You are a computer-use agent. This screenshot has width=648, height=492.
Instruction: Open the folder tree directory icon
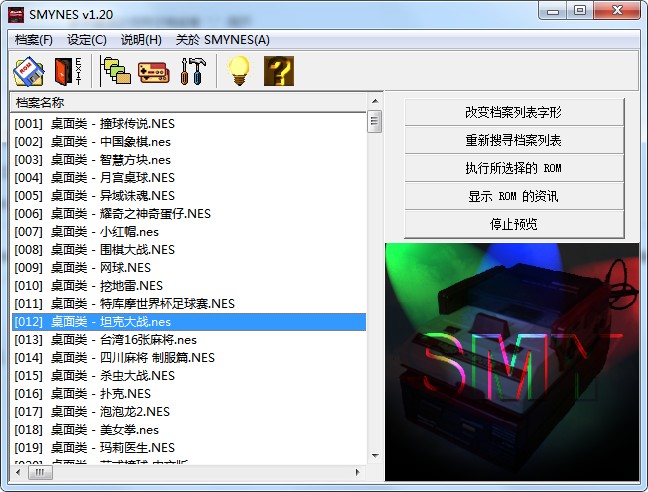pos(116,71)
